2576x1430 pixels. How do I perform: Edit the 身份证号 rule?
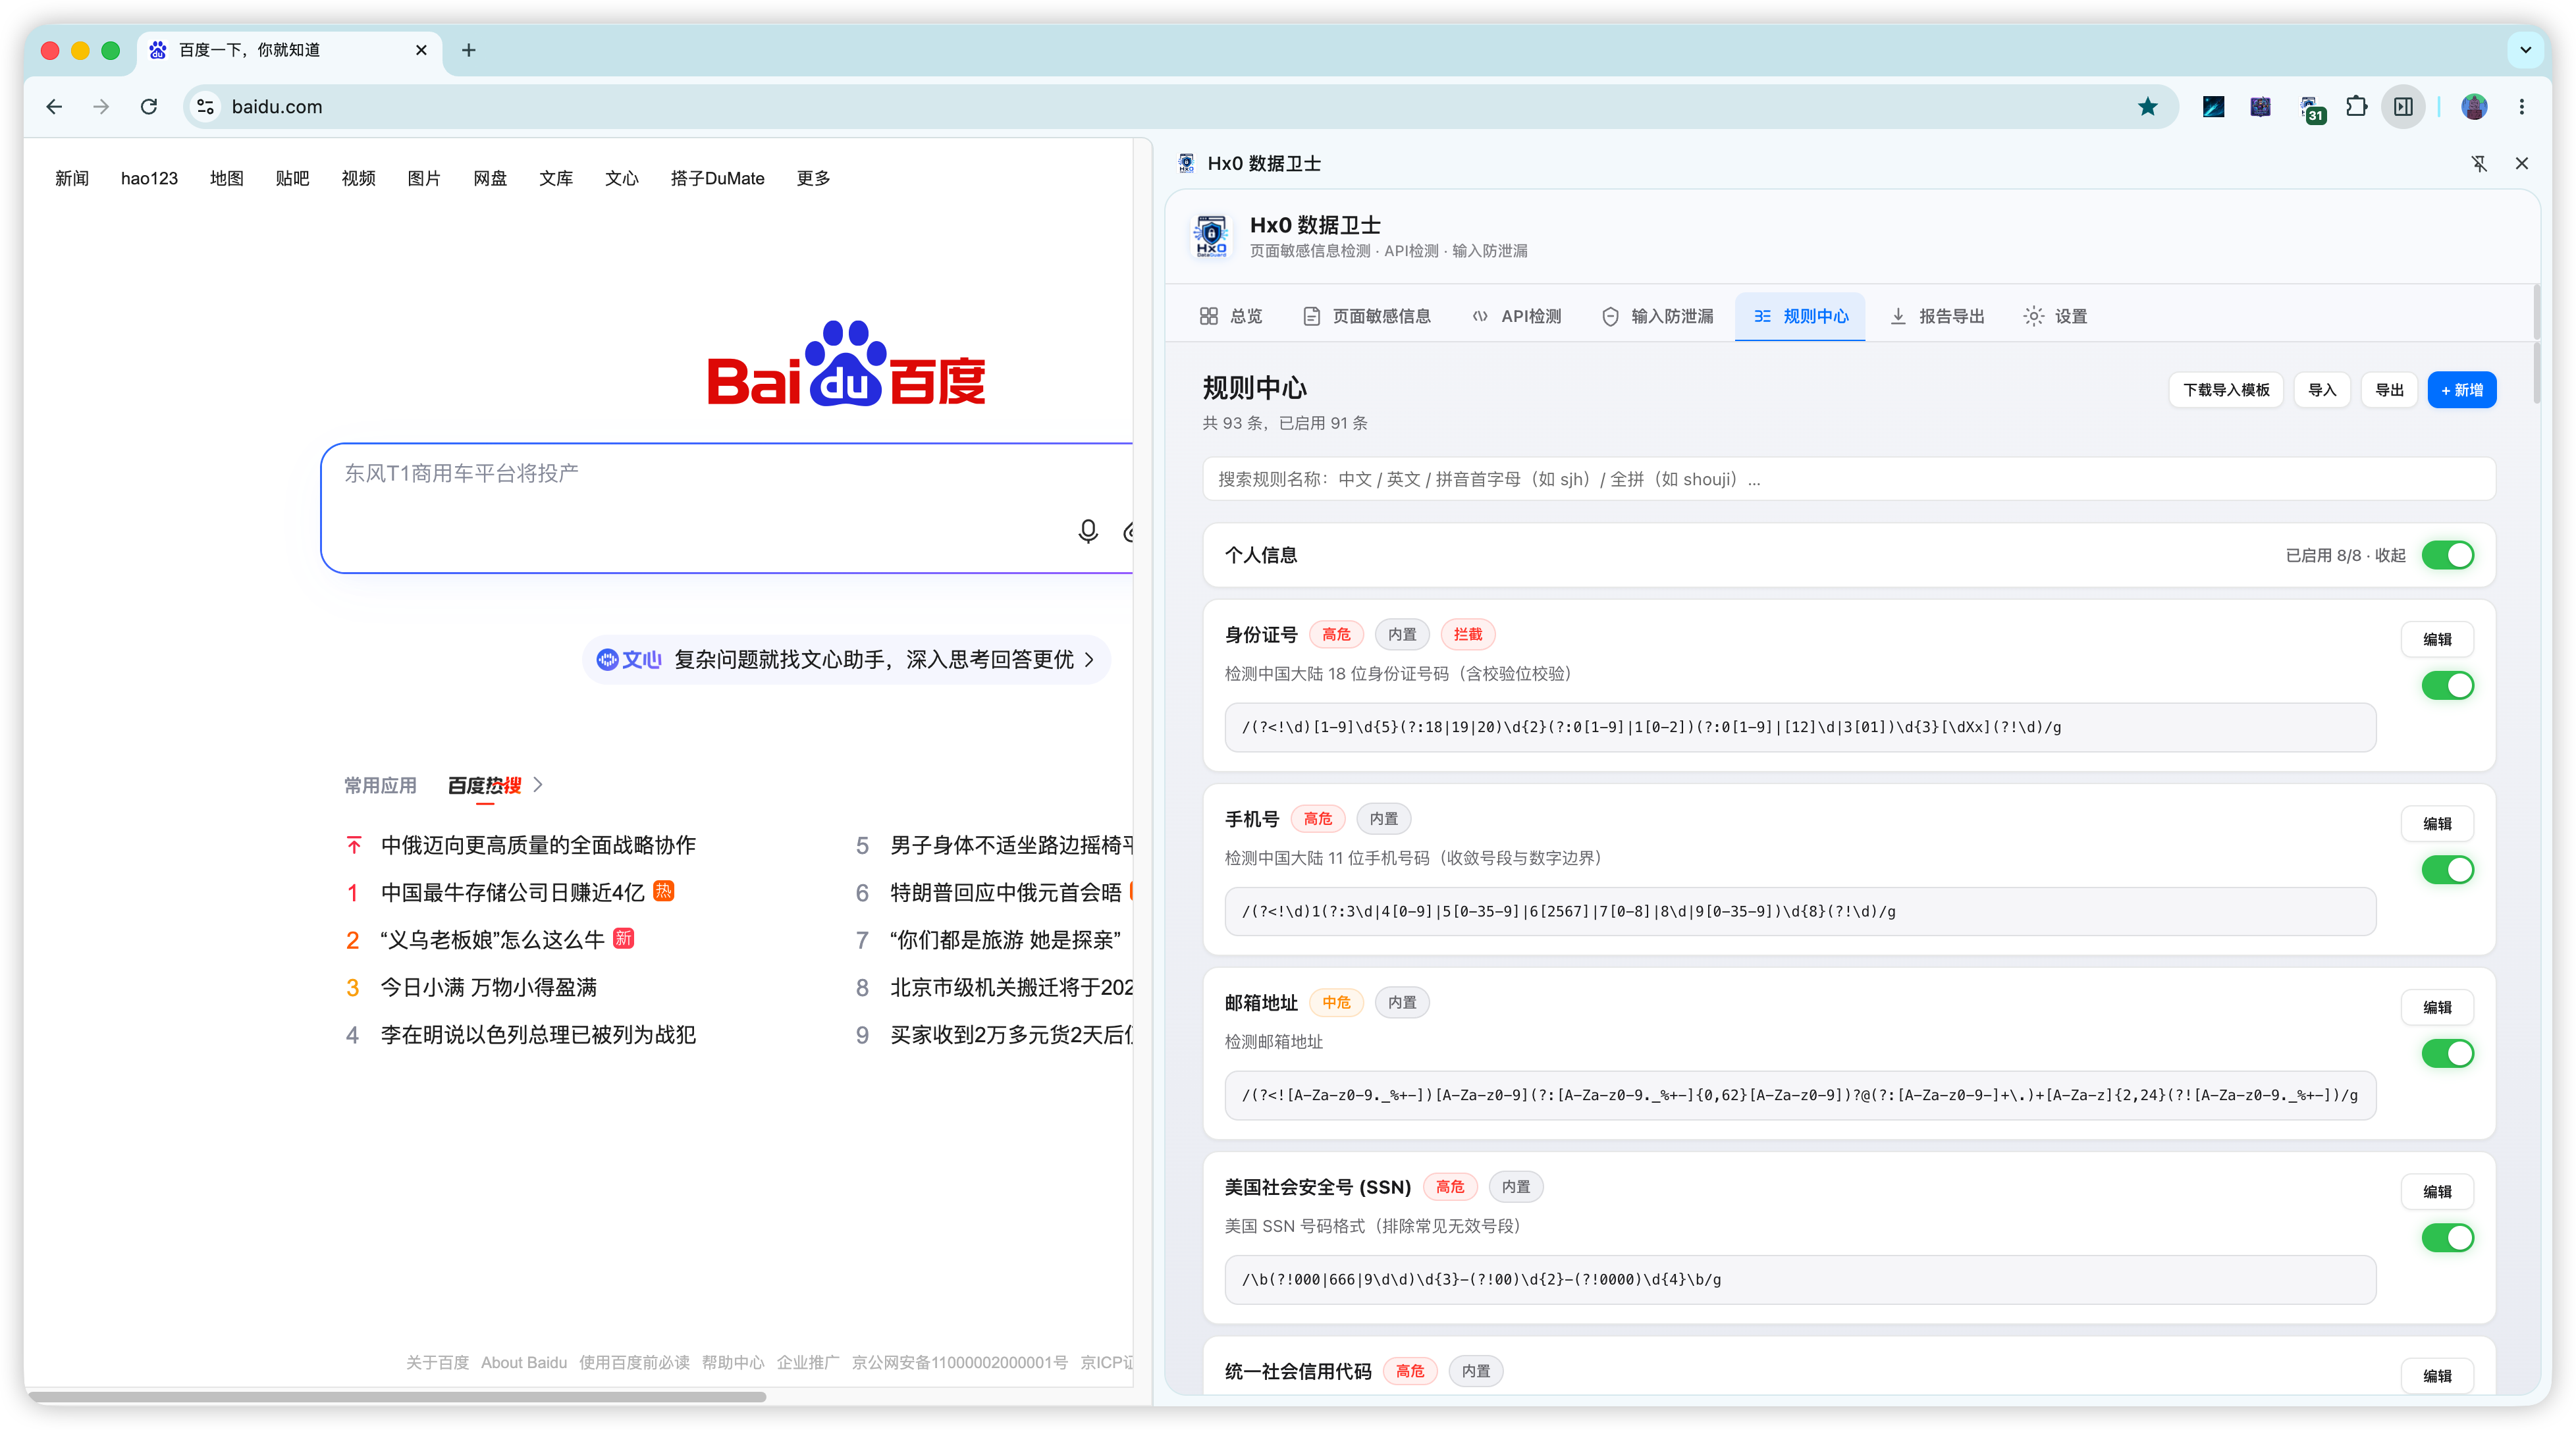tap(2437, 639)
